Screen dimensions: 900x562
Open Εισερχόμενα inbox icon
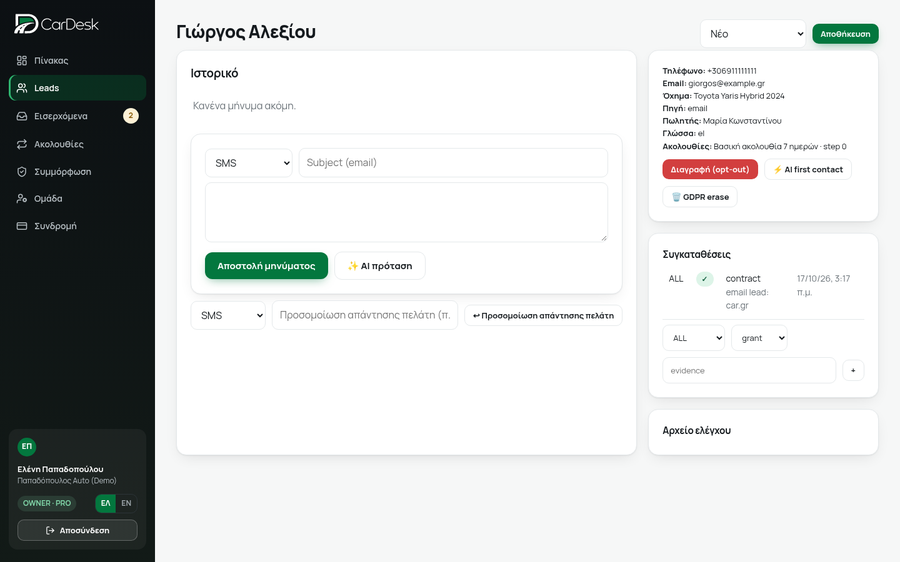pyautogui.click(x=22, y=116)
